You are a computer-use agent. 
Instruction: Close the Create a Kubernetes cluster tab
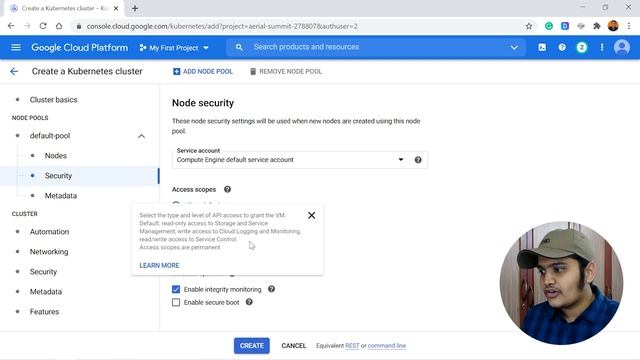pos(116,8)
